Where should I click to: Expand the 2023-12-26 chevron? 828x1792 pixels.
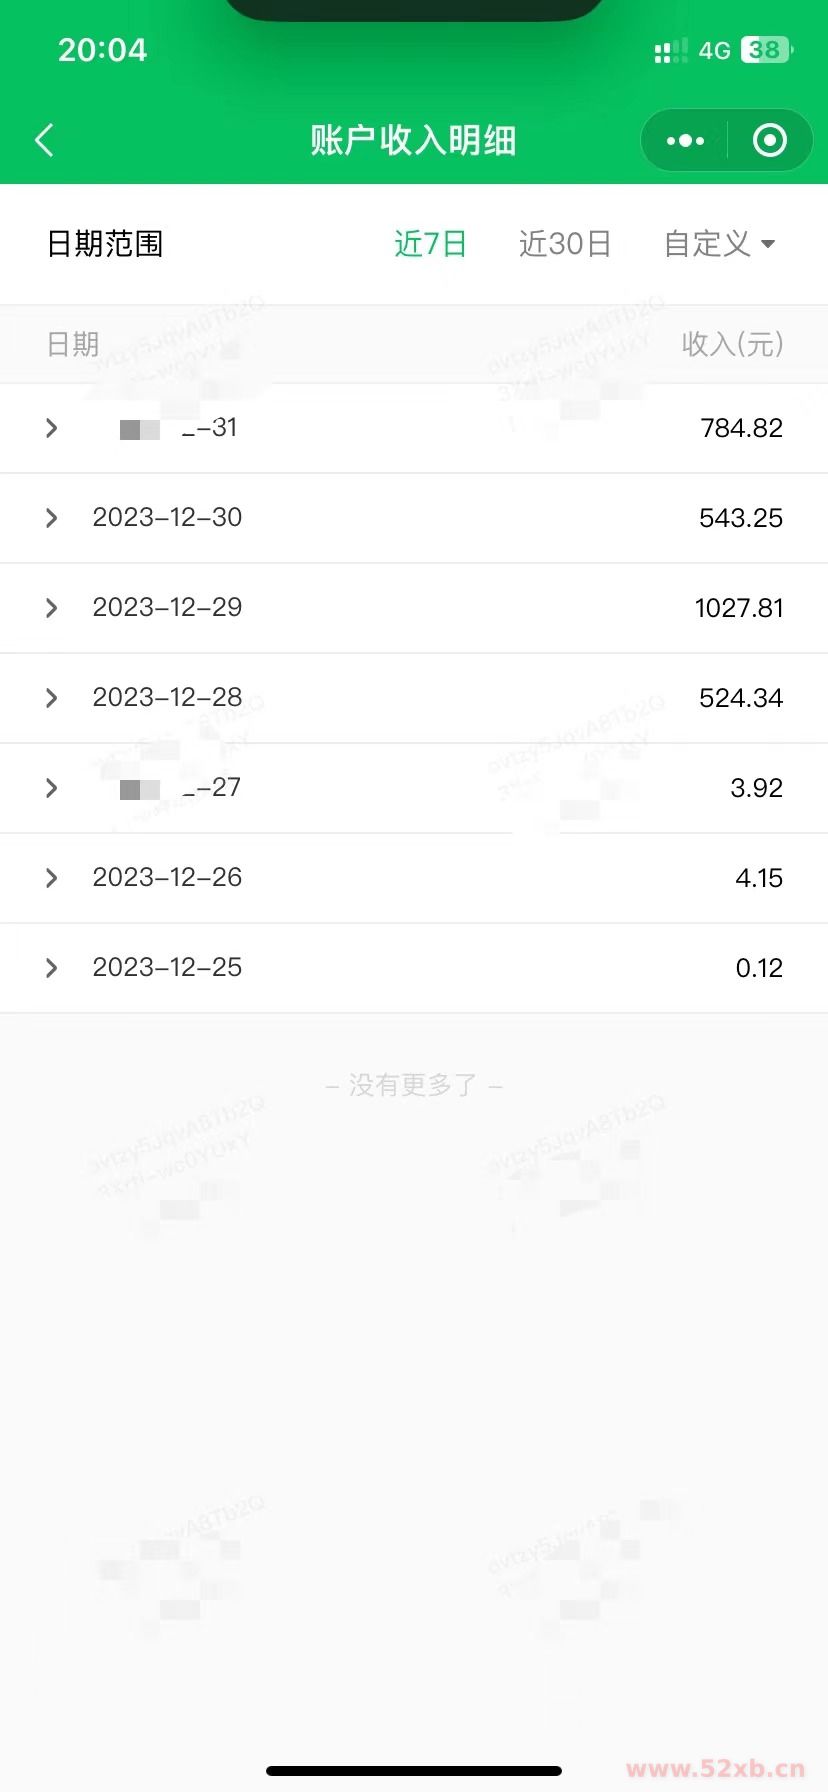pos(52,878)
